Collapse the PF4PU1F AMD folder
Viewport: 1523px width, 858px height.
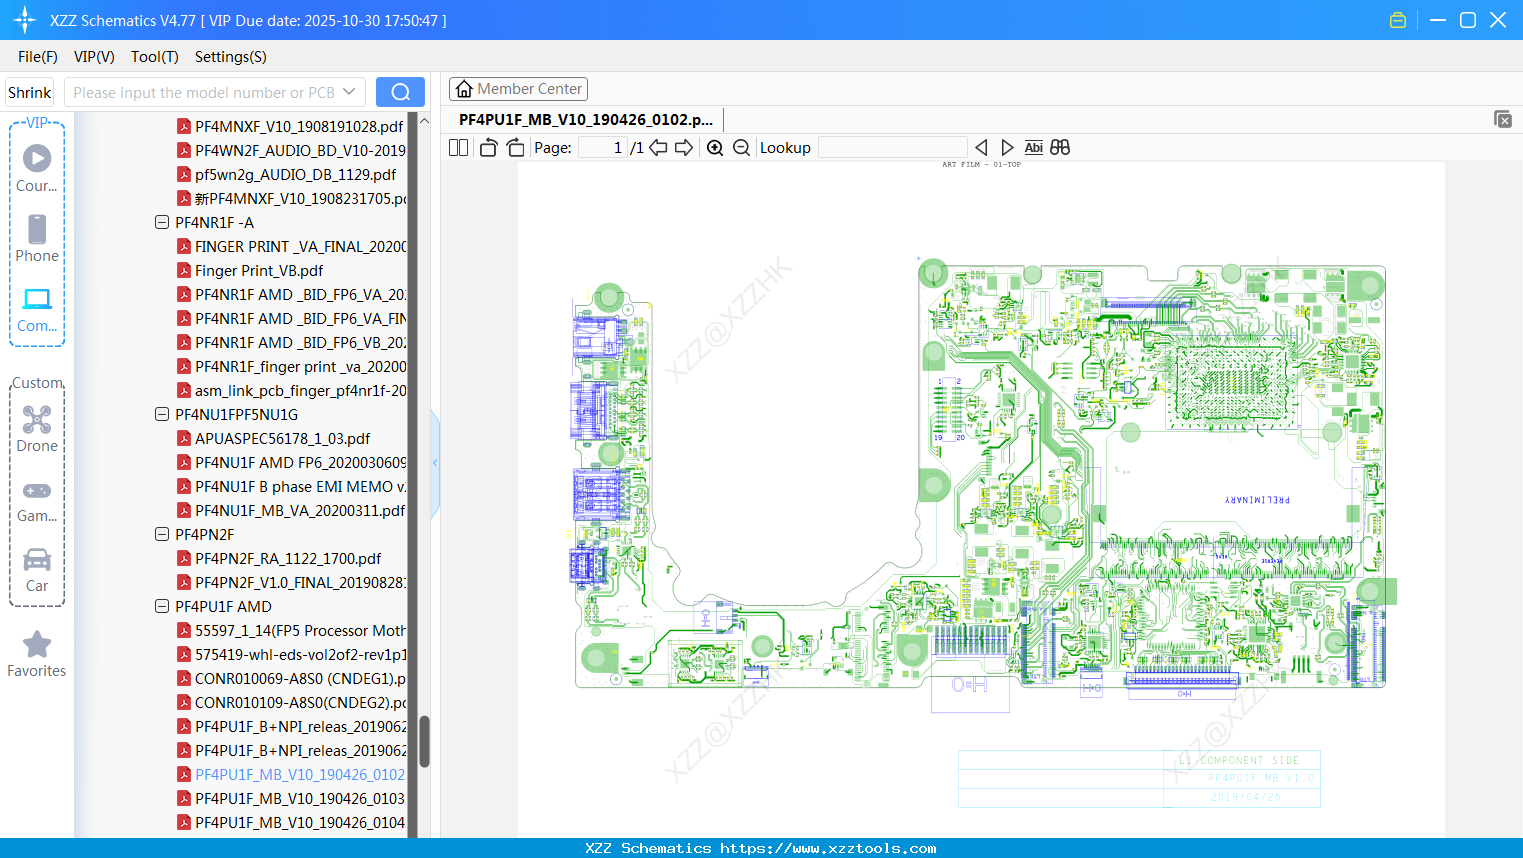coord(162,607)
